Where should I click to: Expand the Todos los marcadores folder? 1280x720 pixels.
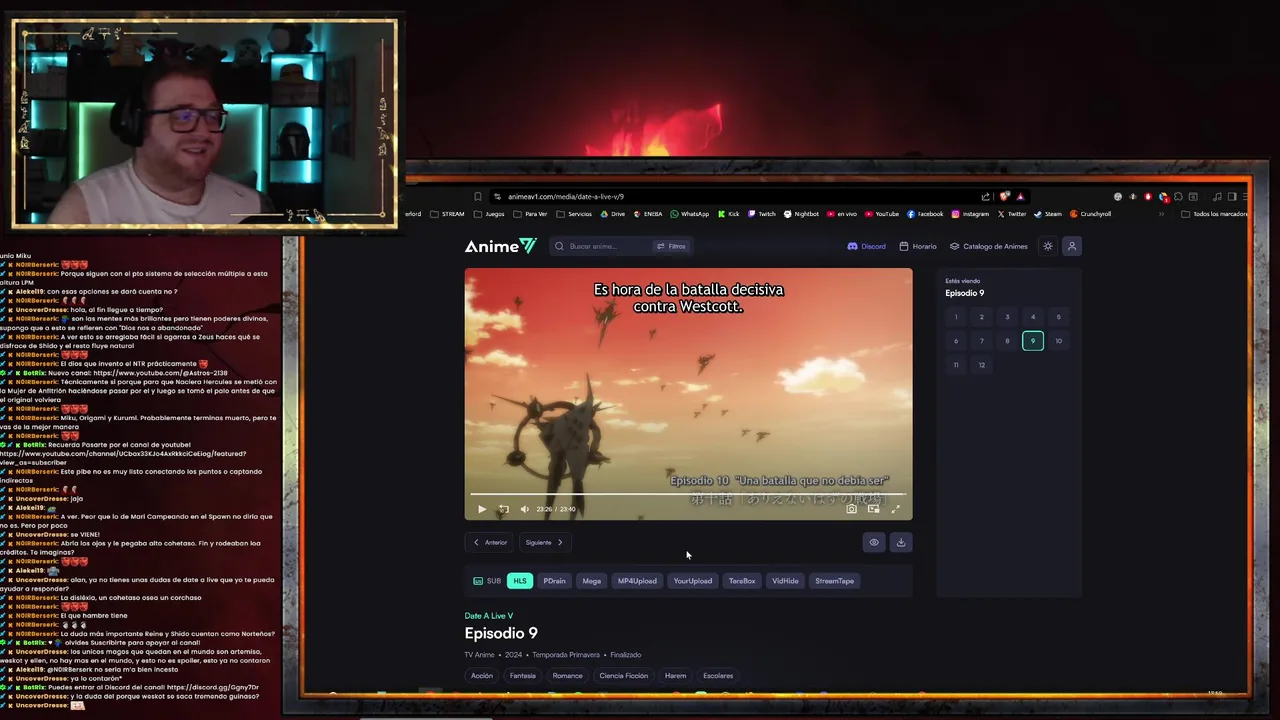point(1215,214)
